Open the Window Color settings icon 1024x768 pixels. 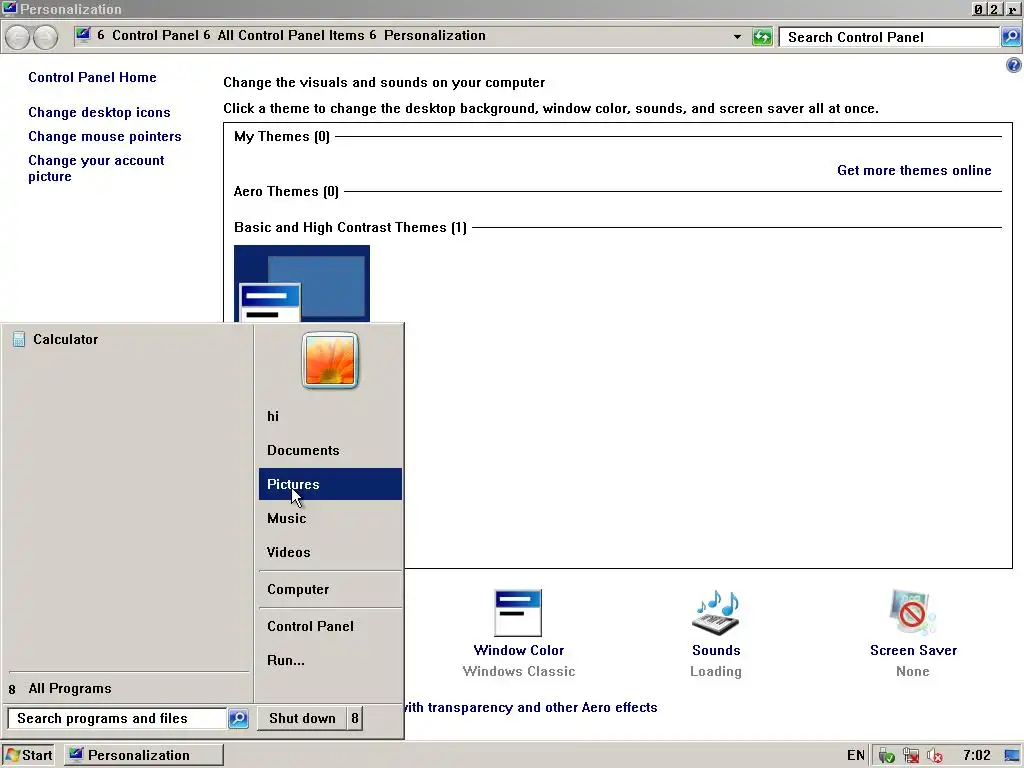tap(518, 613)
